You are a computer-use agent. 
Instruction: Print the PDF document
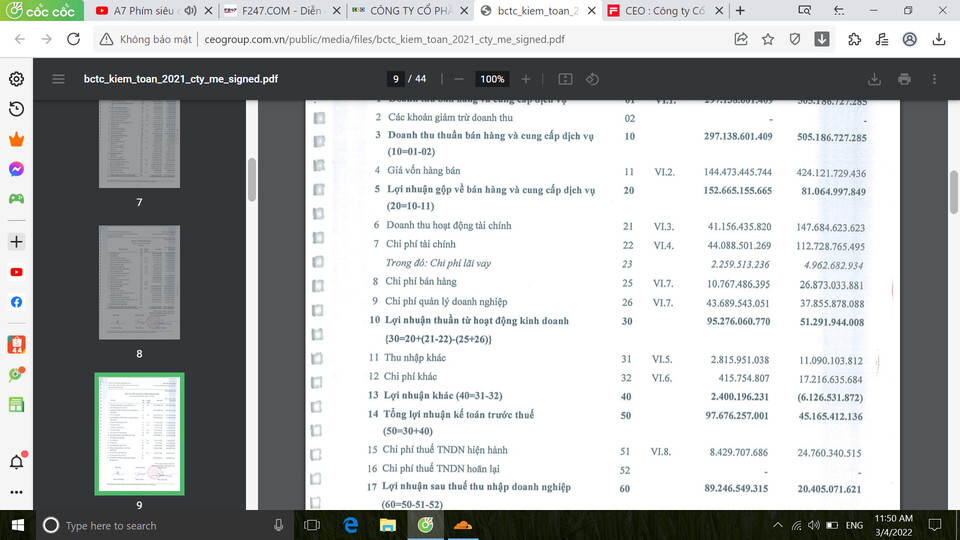click(904, 79)
